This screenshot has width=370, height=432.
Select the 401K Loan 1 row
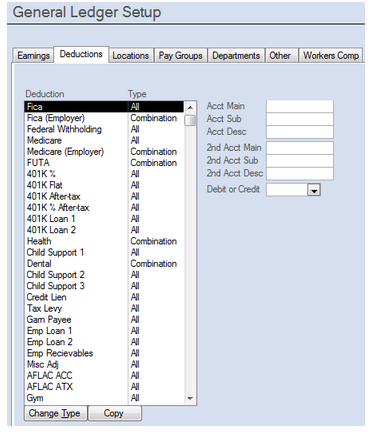click(x=104, y=219)
